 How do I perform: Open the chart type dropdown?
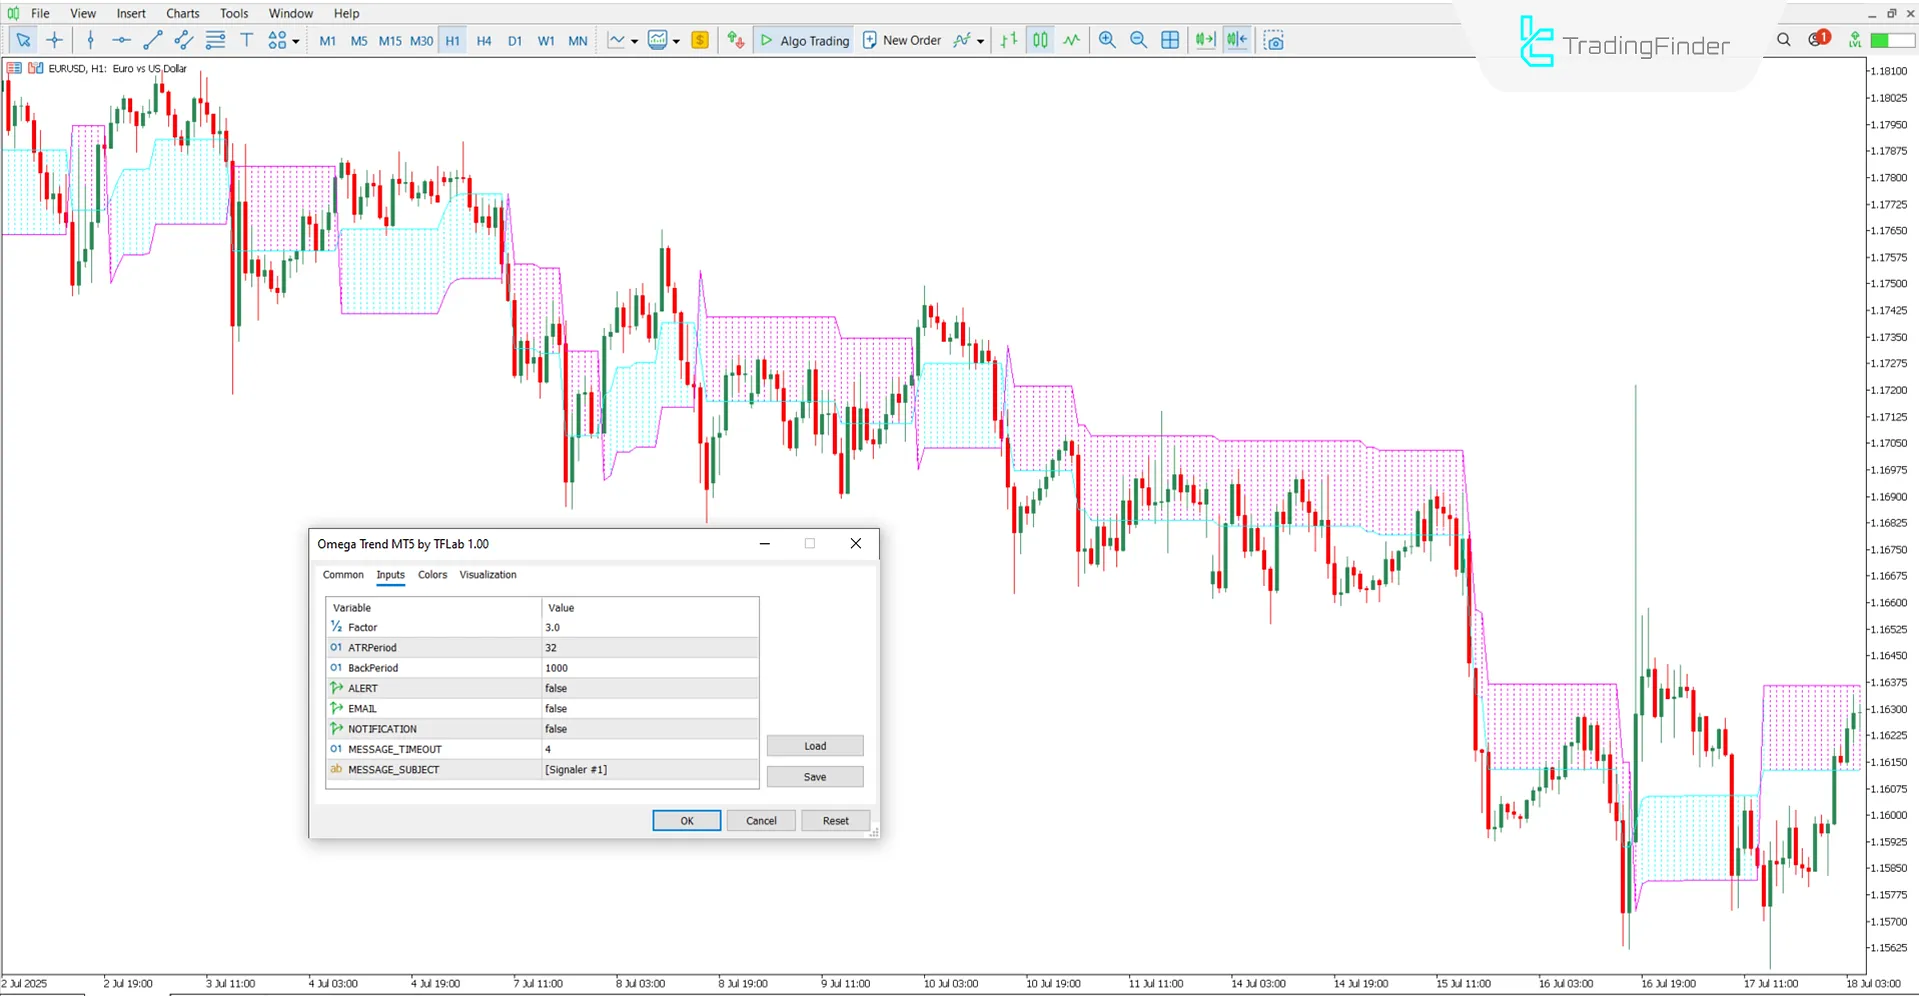[634, 42]
